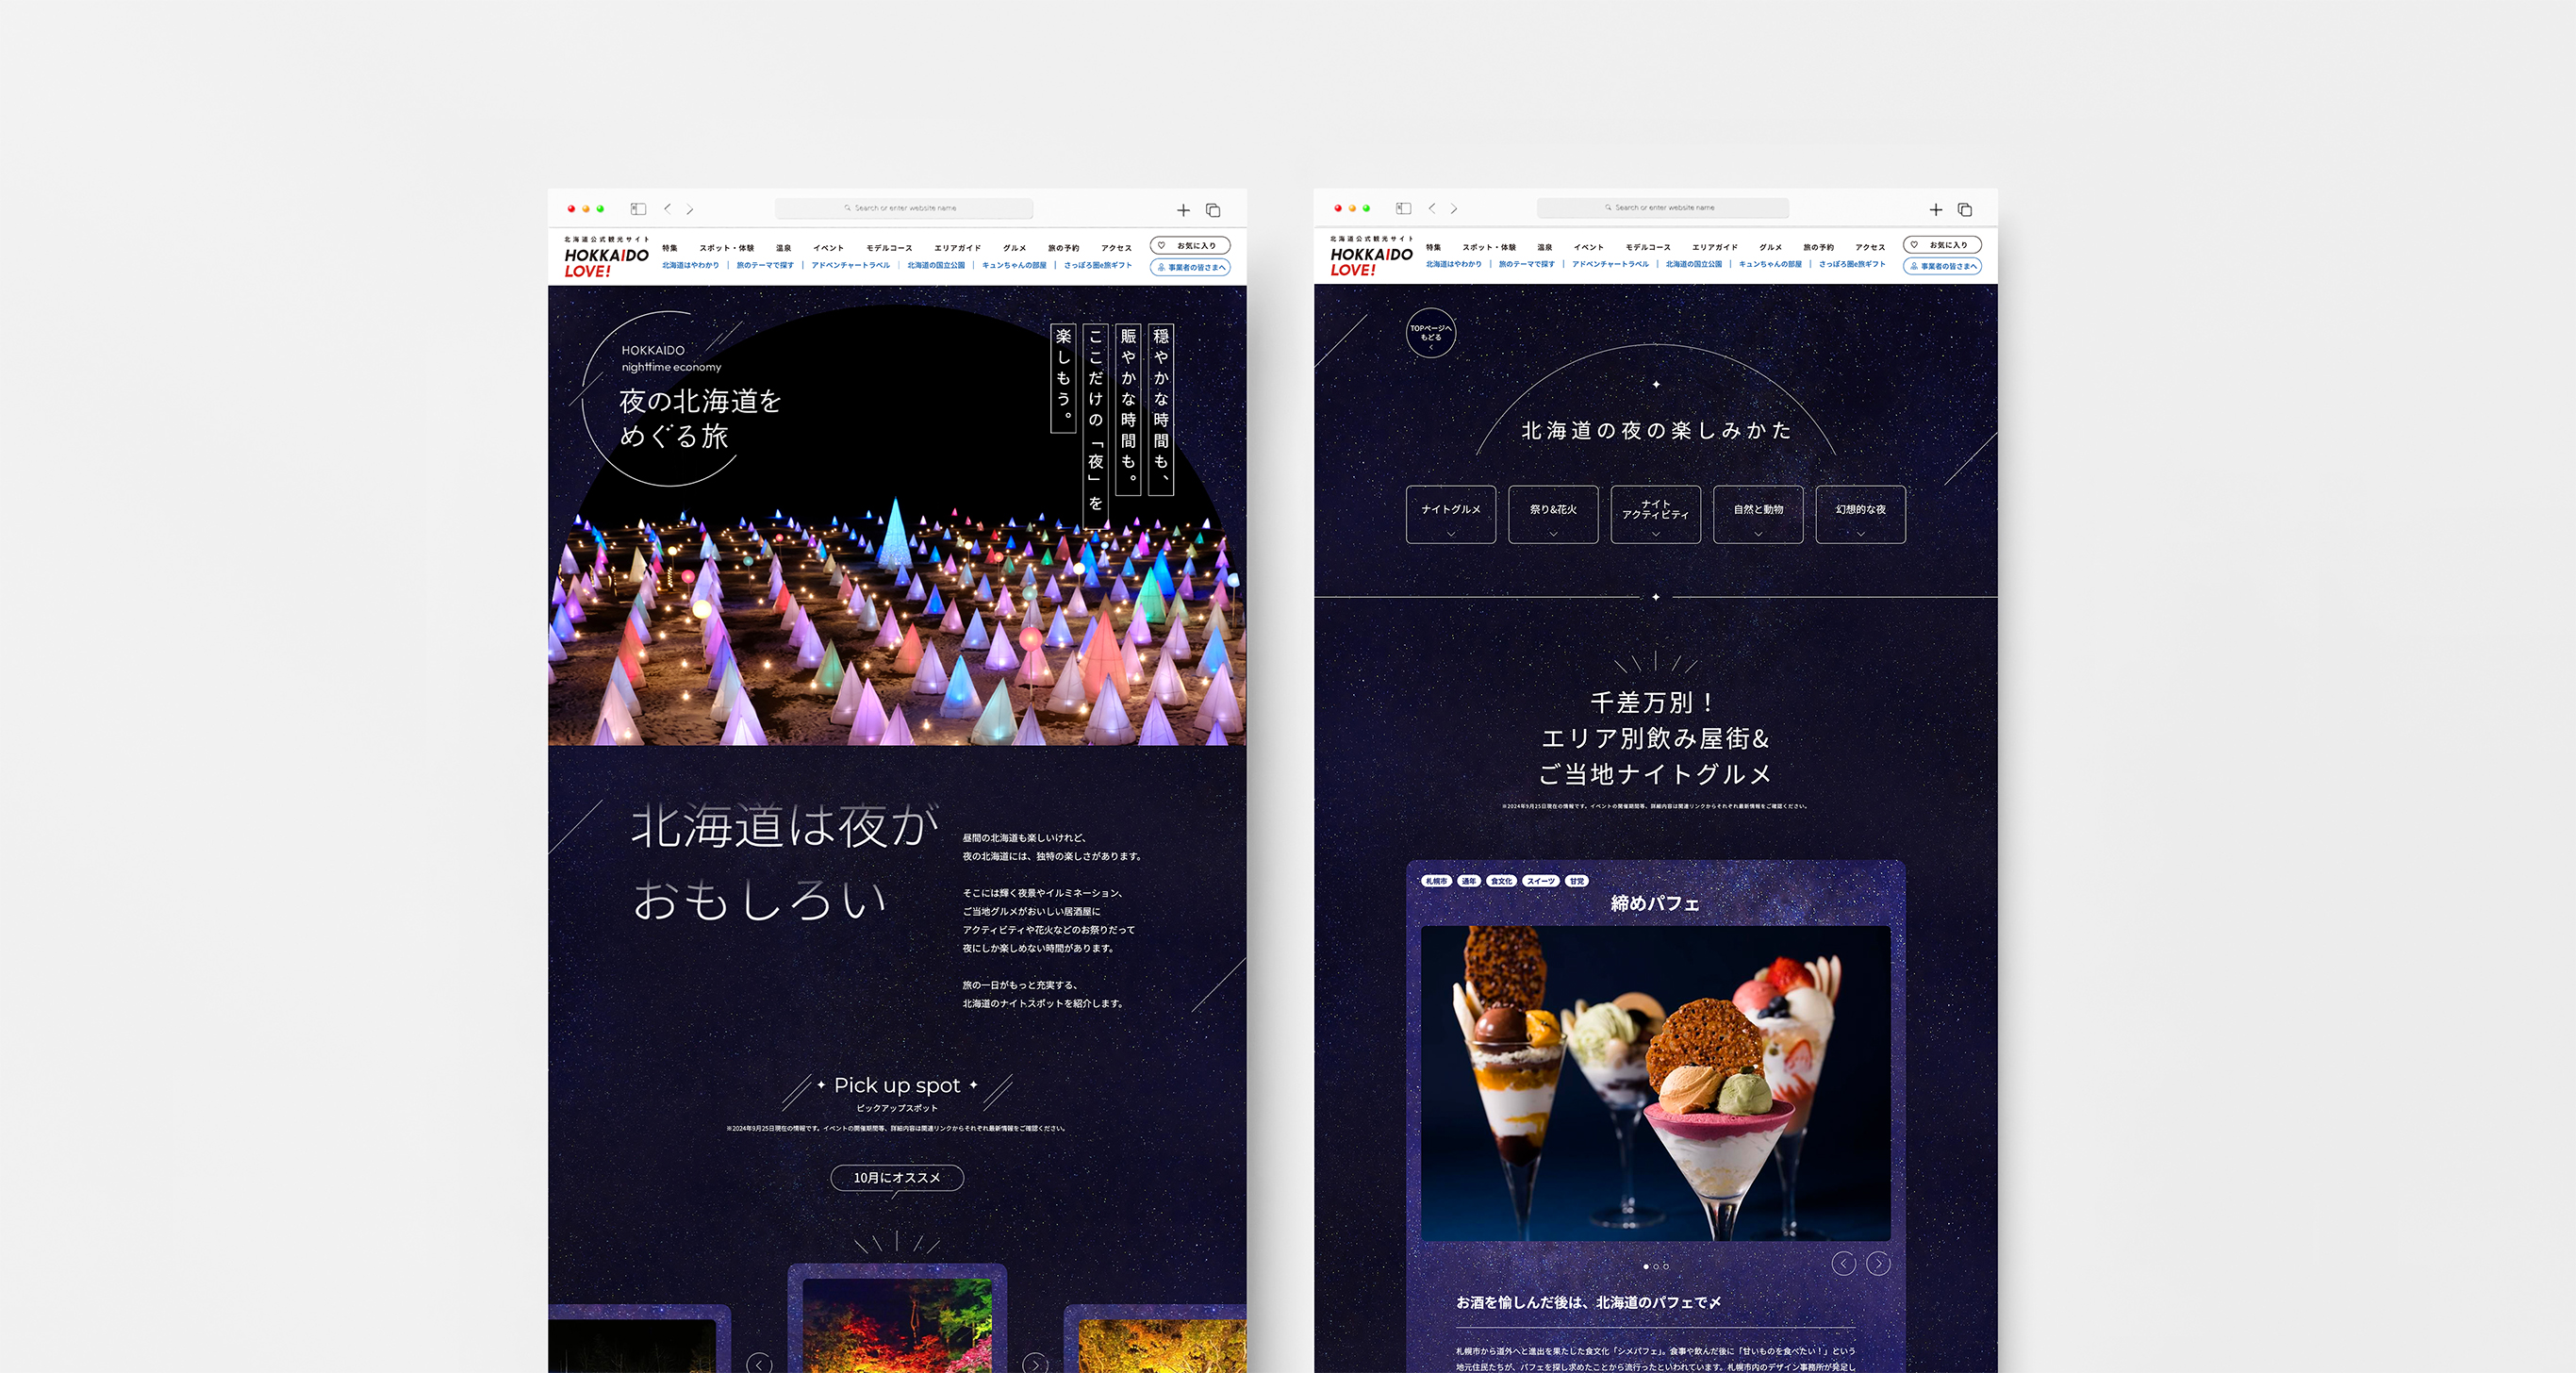Select the first dot of the parfait carousel
The image size is (2576, 1373).
coord(1646,1267)
